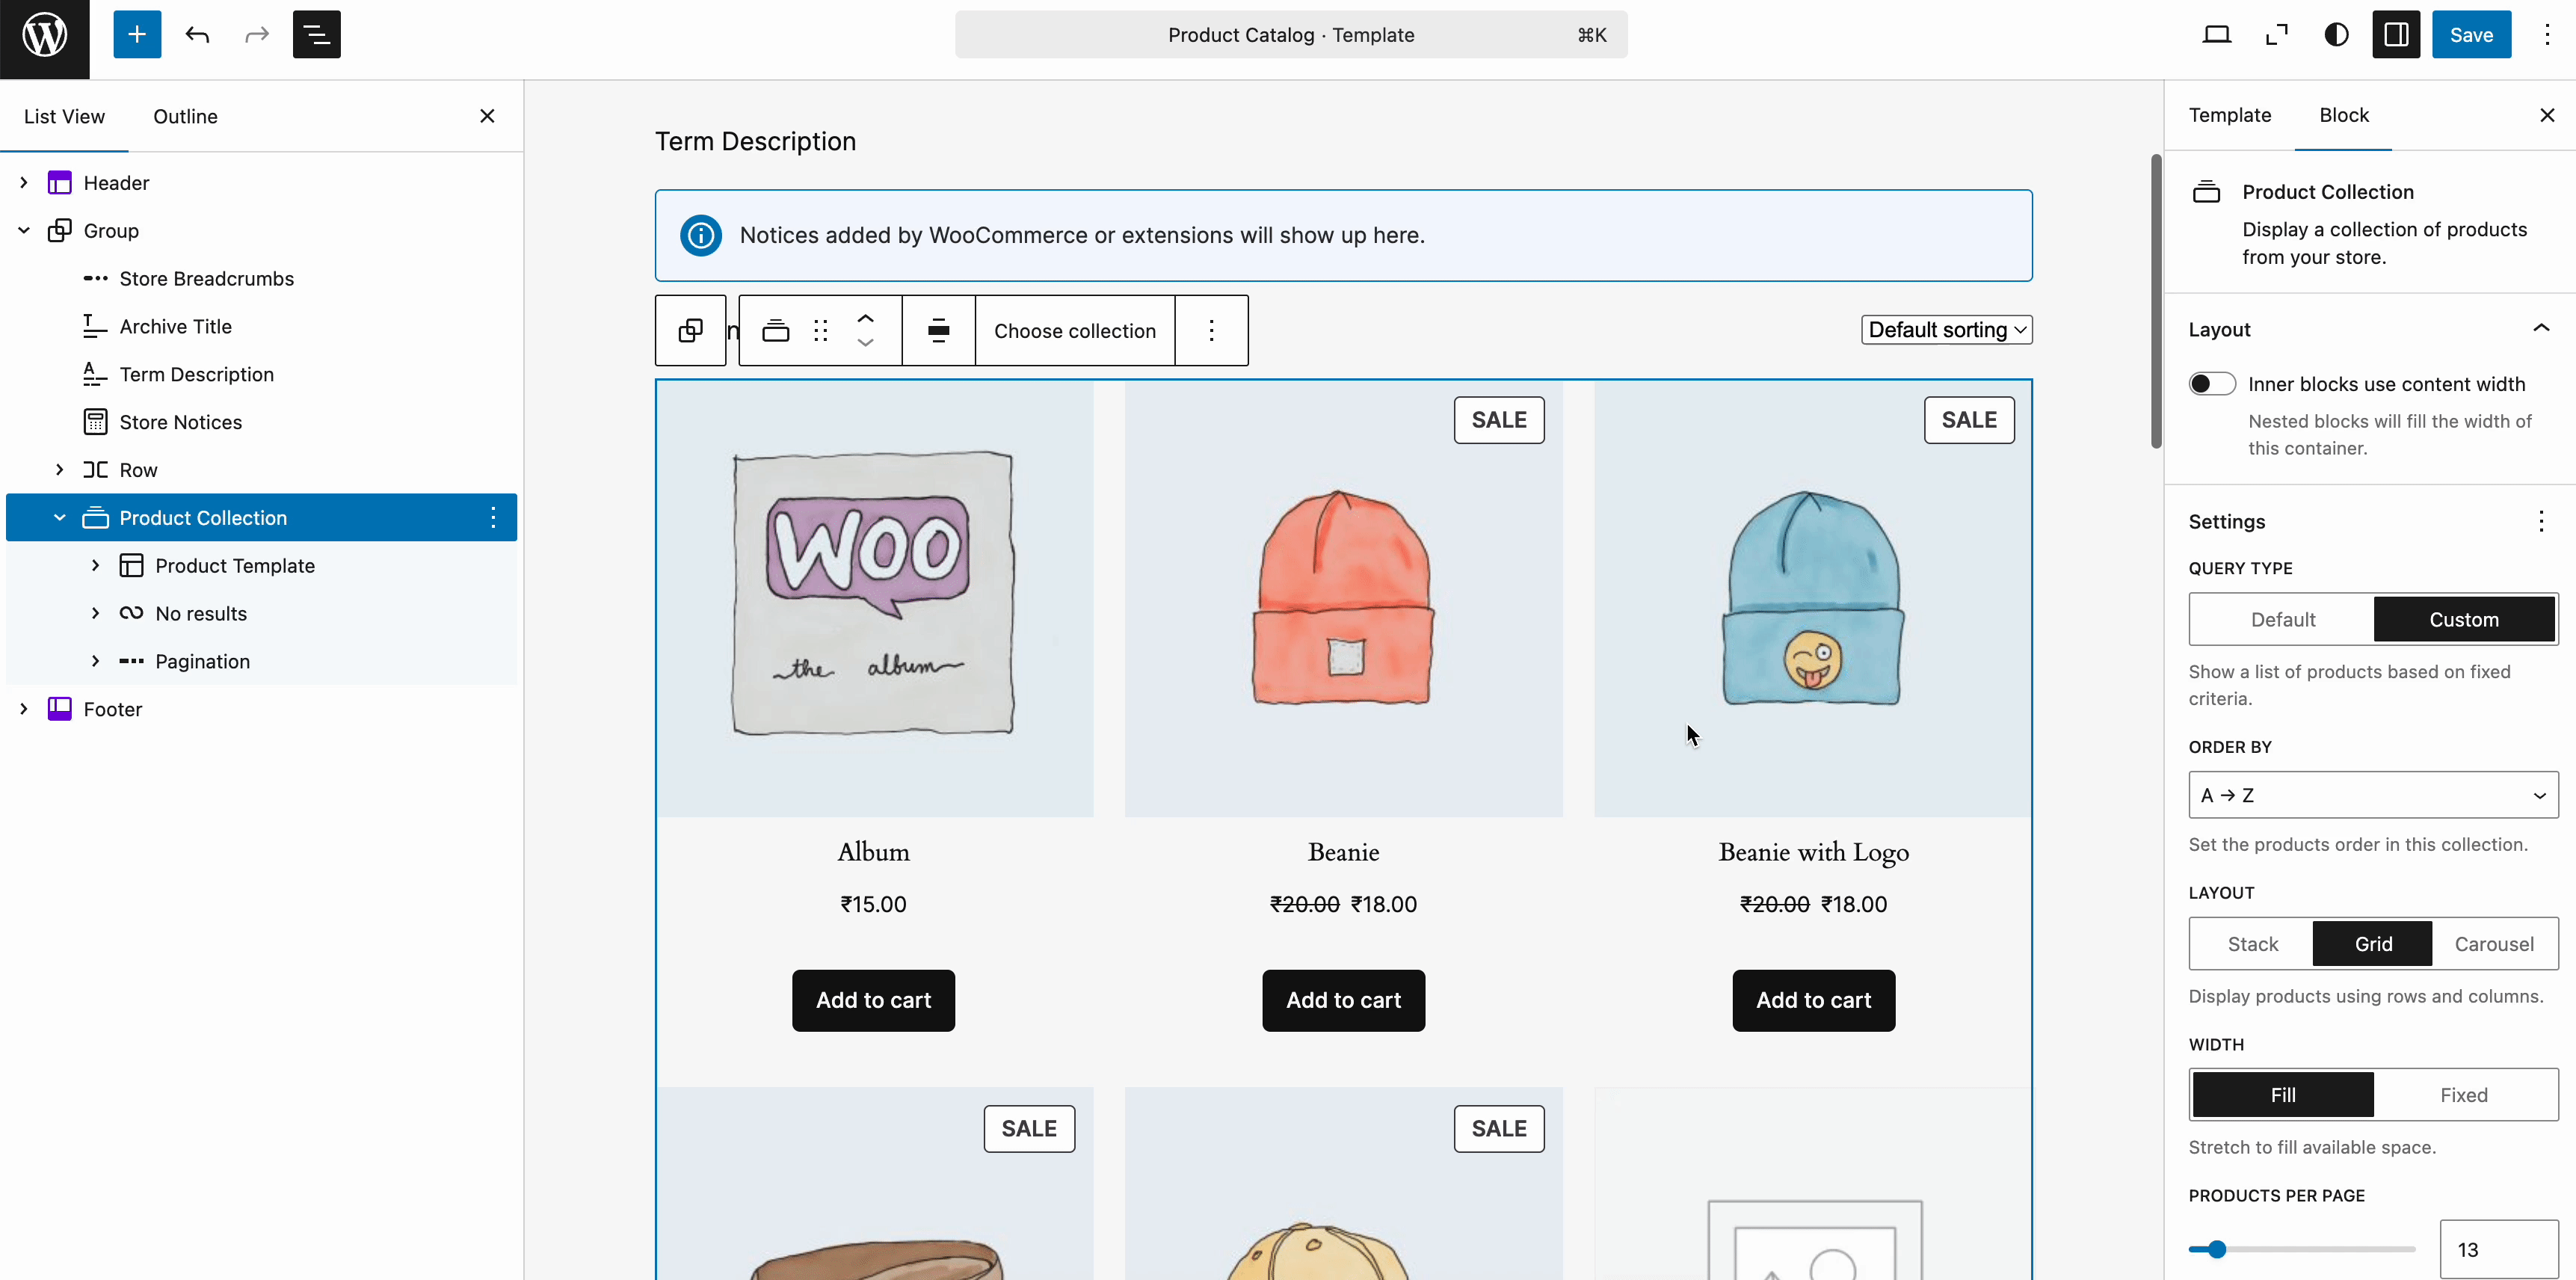Click the Save button
The width and height of the screenshot is (2576, 1280).
coord(2471,35)
